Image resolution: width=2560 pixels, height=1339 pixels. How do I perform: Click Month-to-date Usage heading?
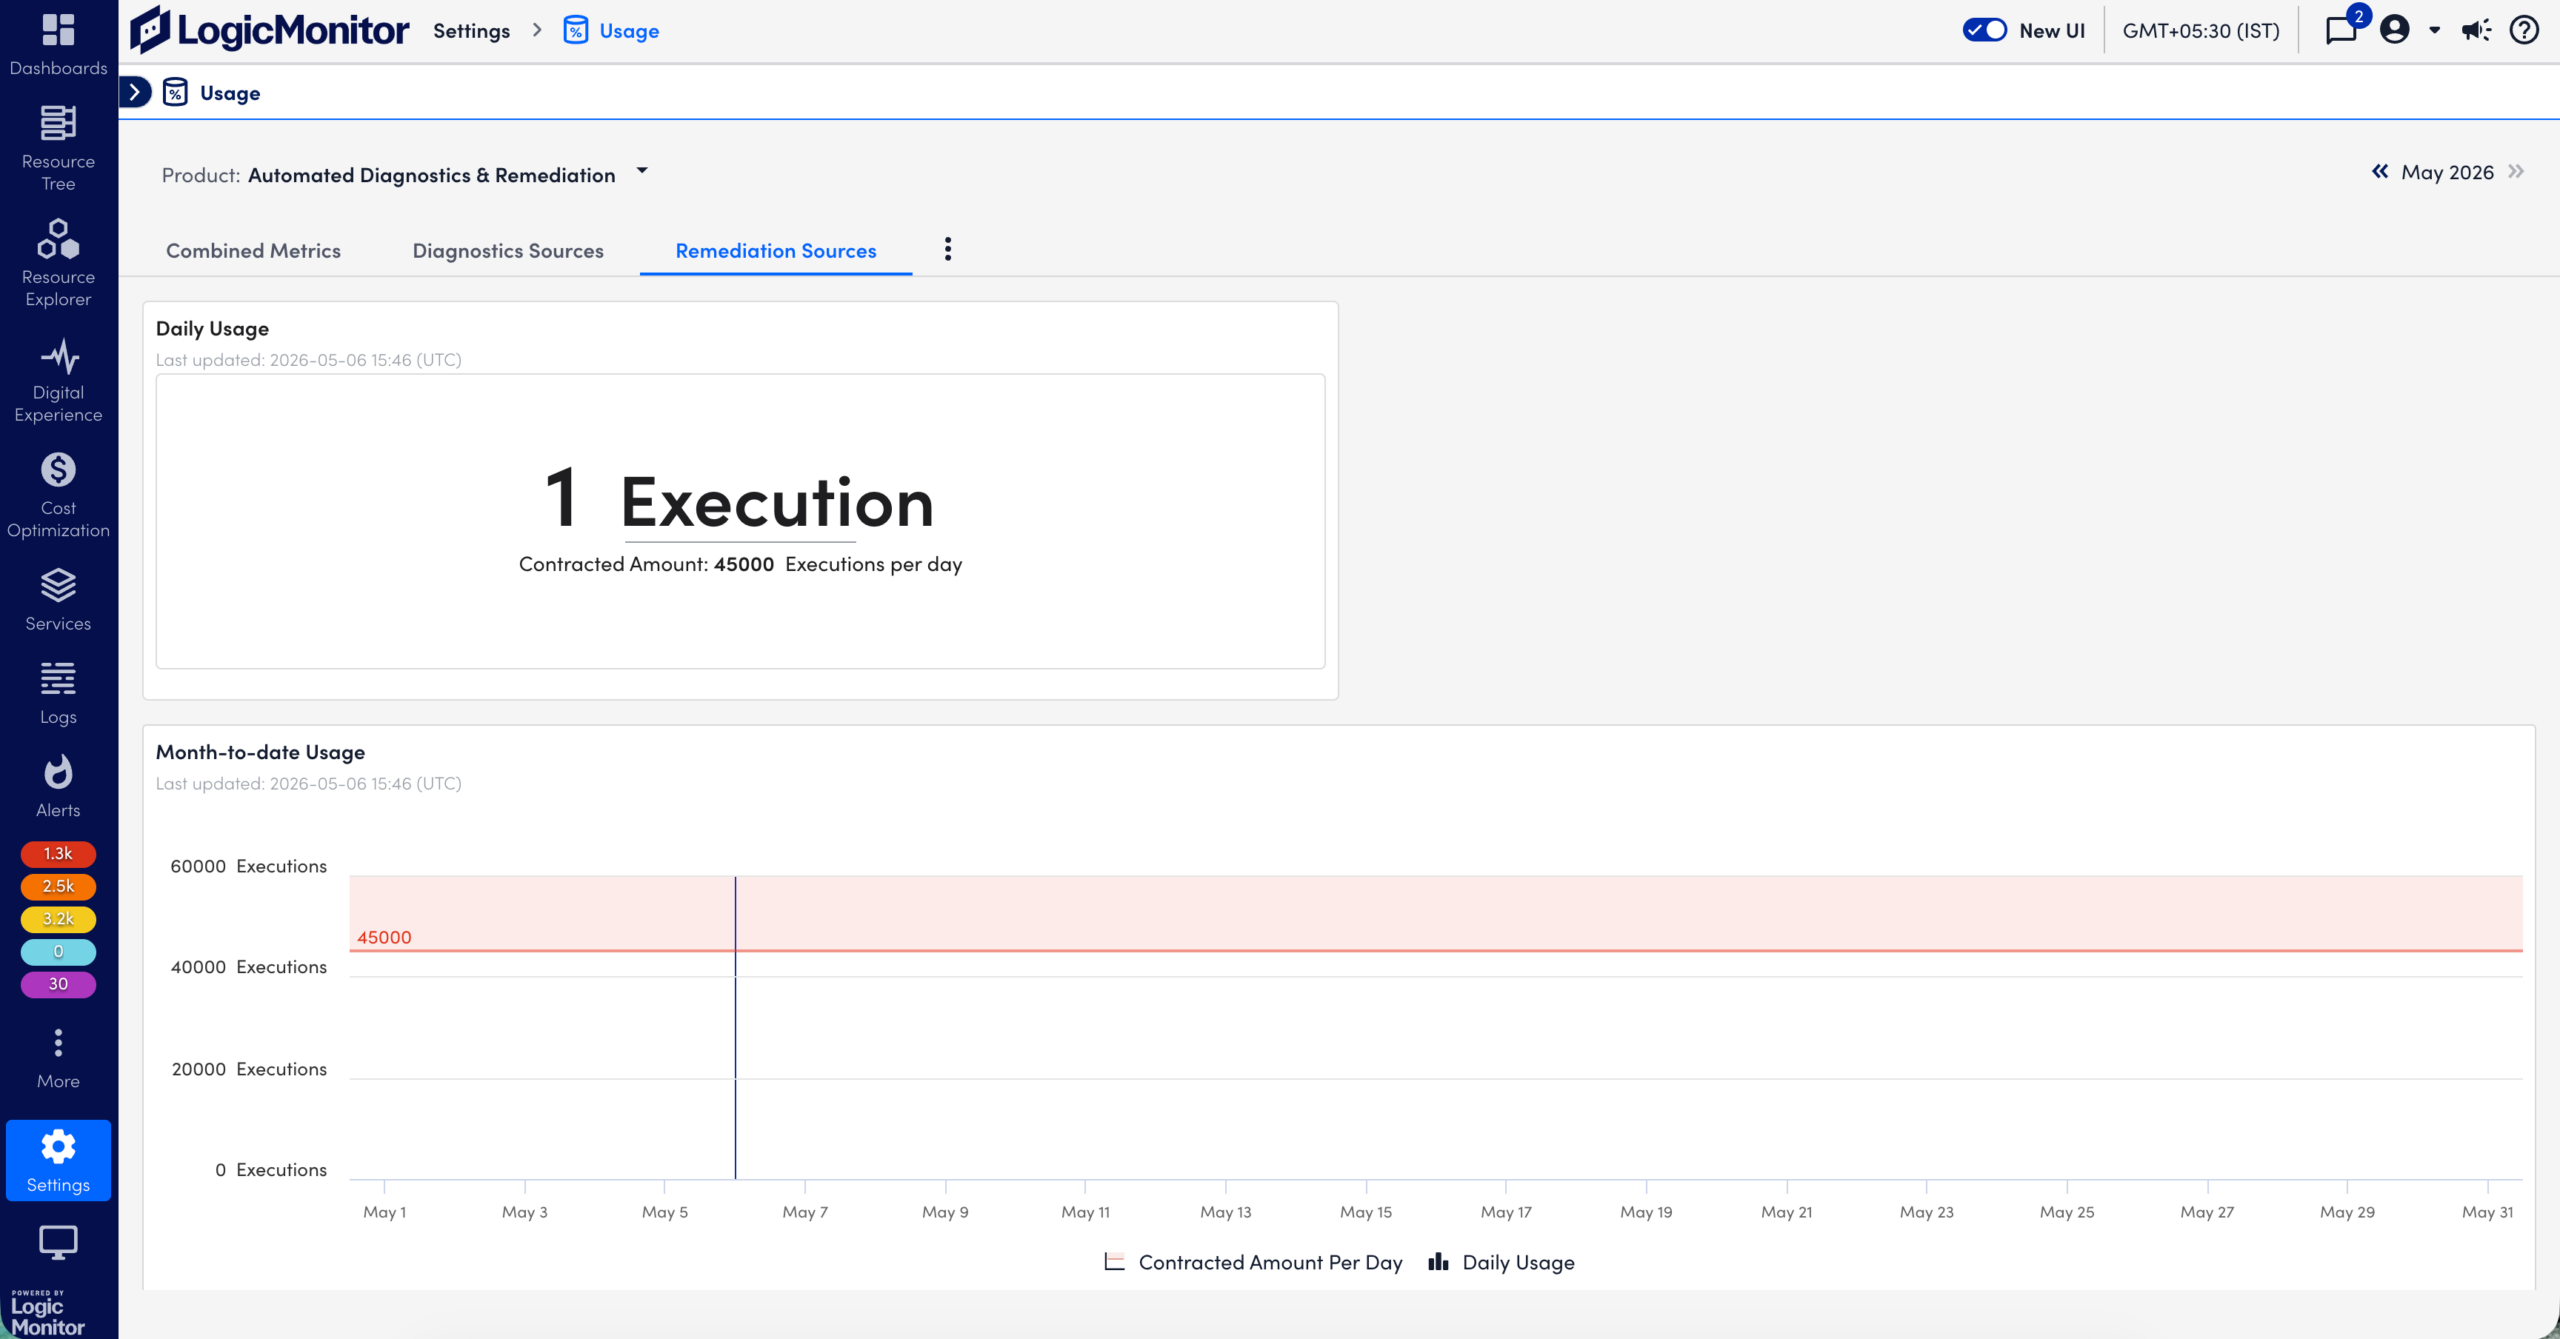[x=260, y=752]
